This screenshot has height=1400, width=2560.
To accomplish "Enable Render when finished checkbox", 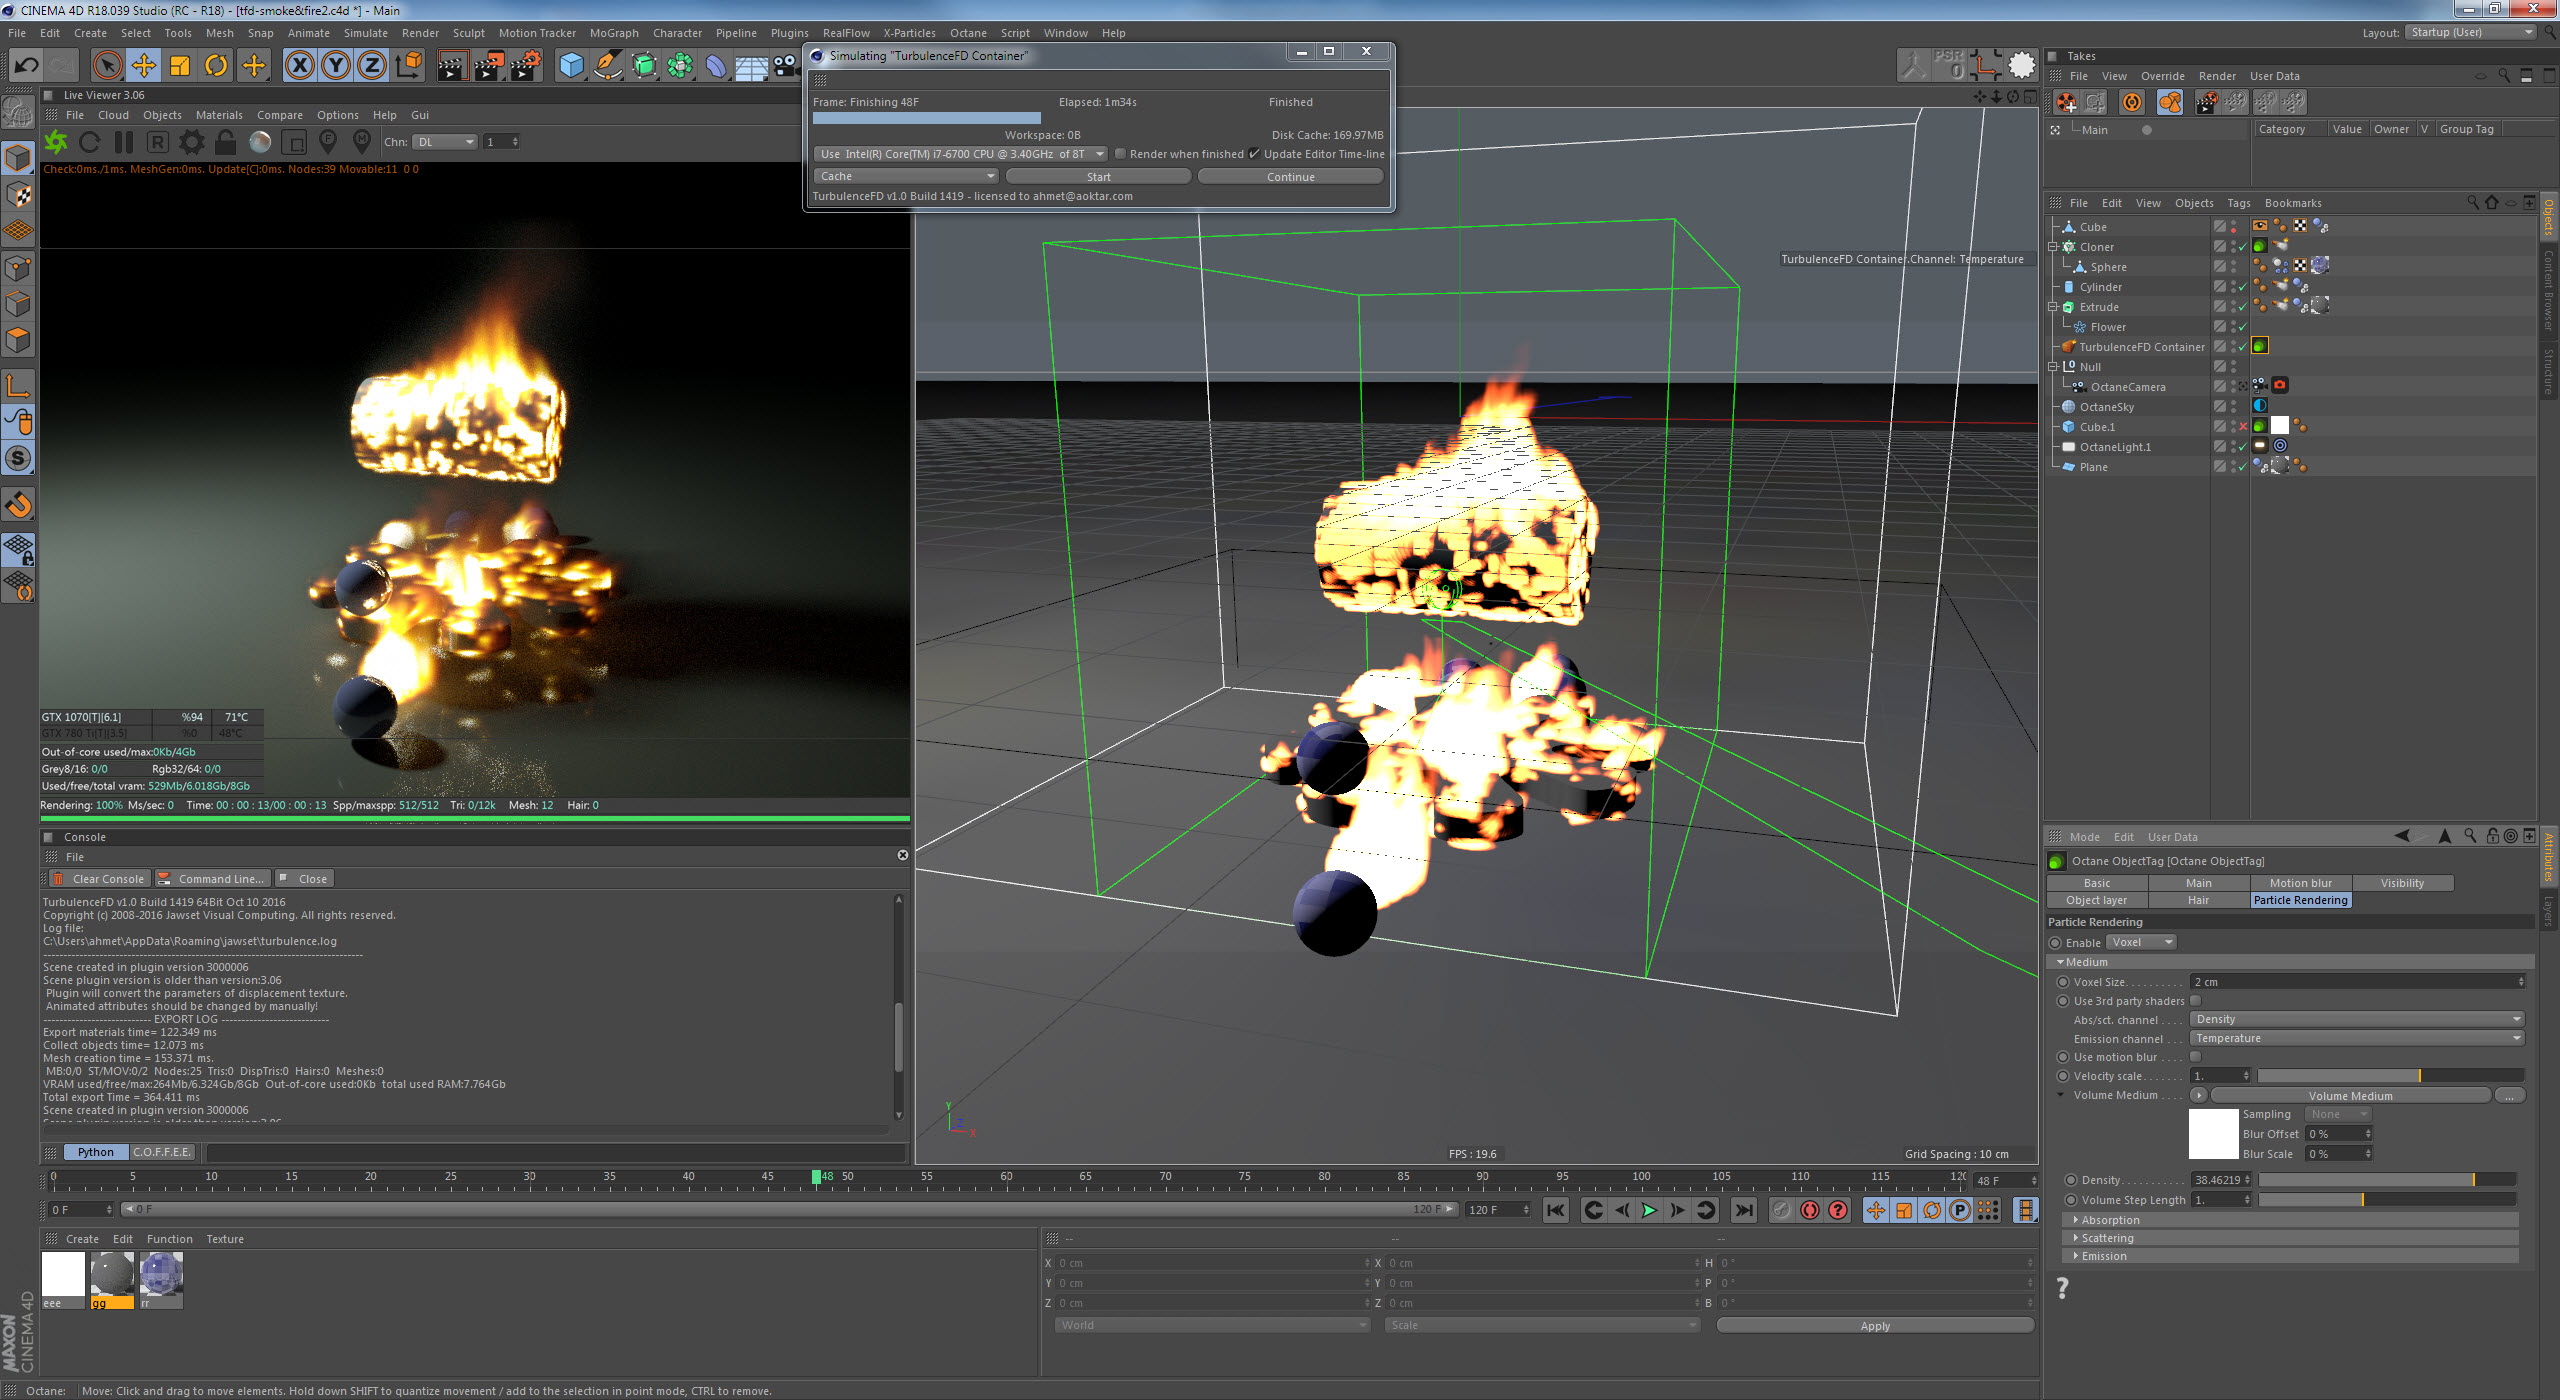I will coord(1120,154).
